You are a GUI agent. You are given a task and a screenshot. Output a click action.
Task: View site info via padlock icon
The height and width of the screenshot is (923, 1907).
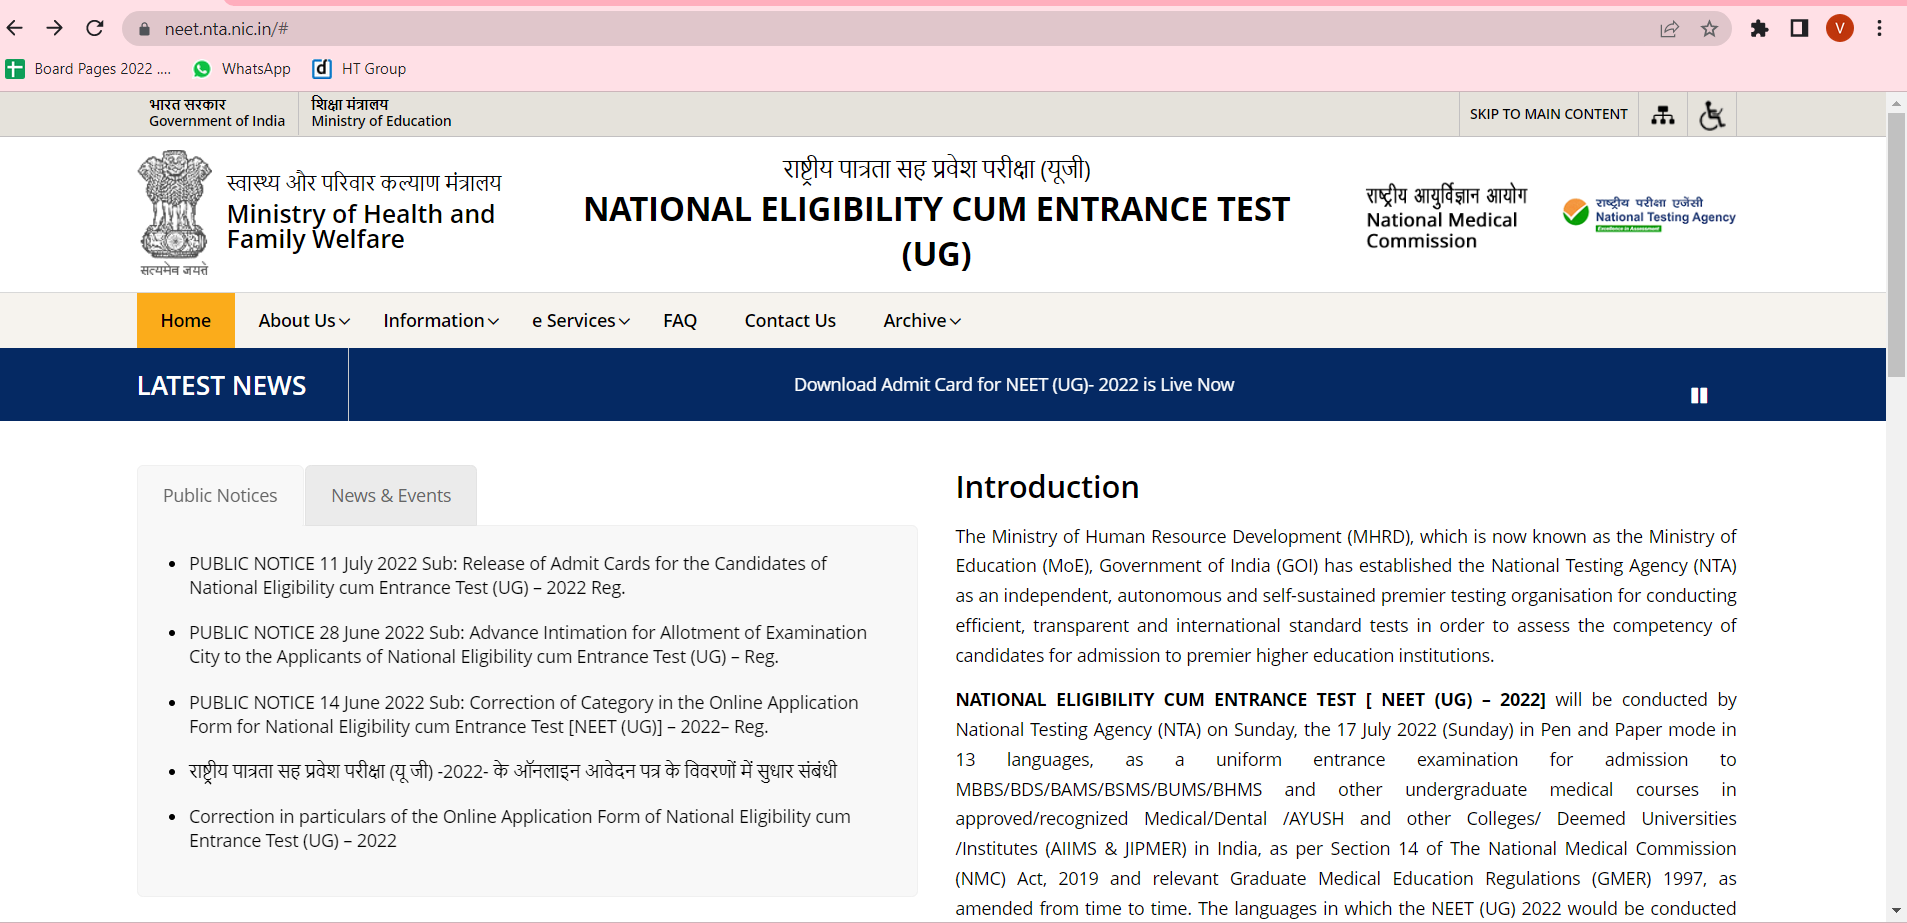tap(144, 29)
